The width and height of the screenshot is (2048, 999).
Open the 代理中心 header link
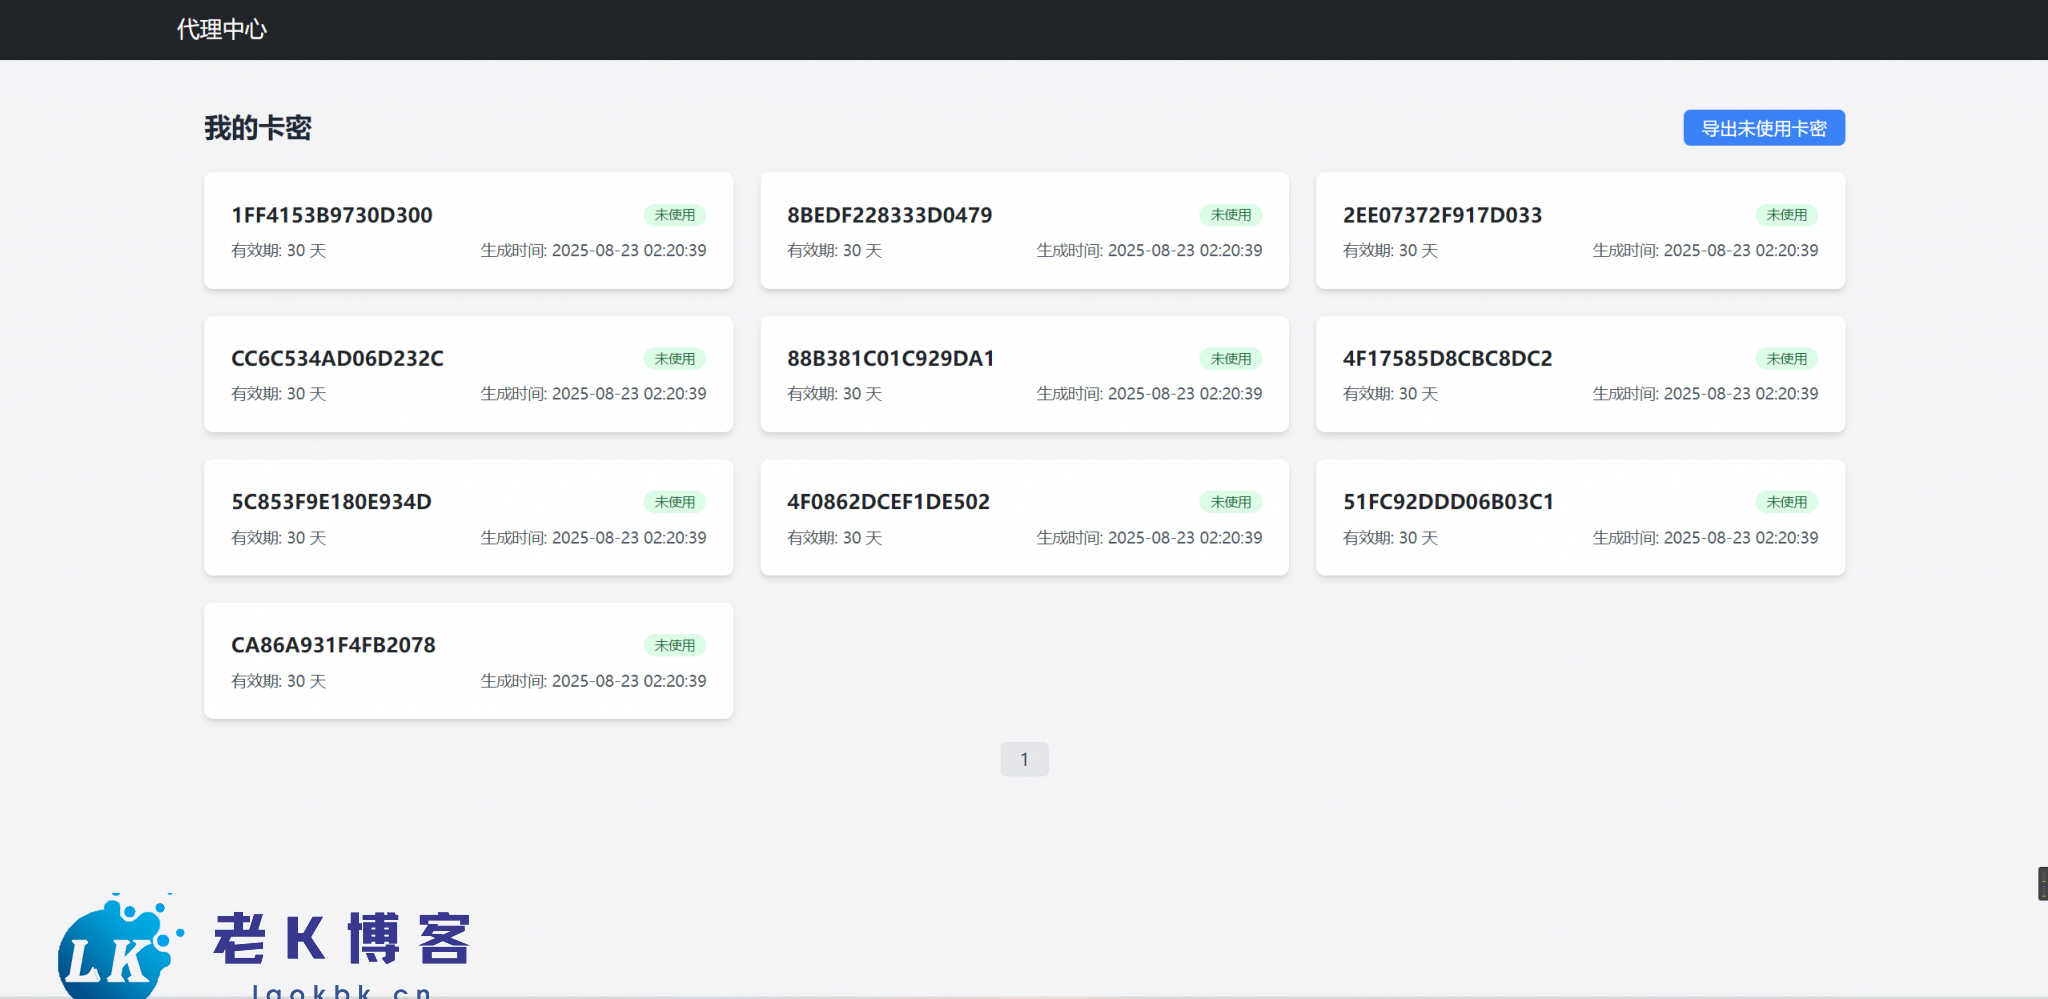pos(222,30)
